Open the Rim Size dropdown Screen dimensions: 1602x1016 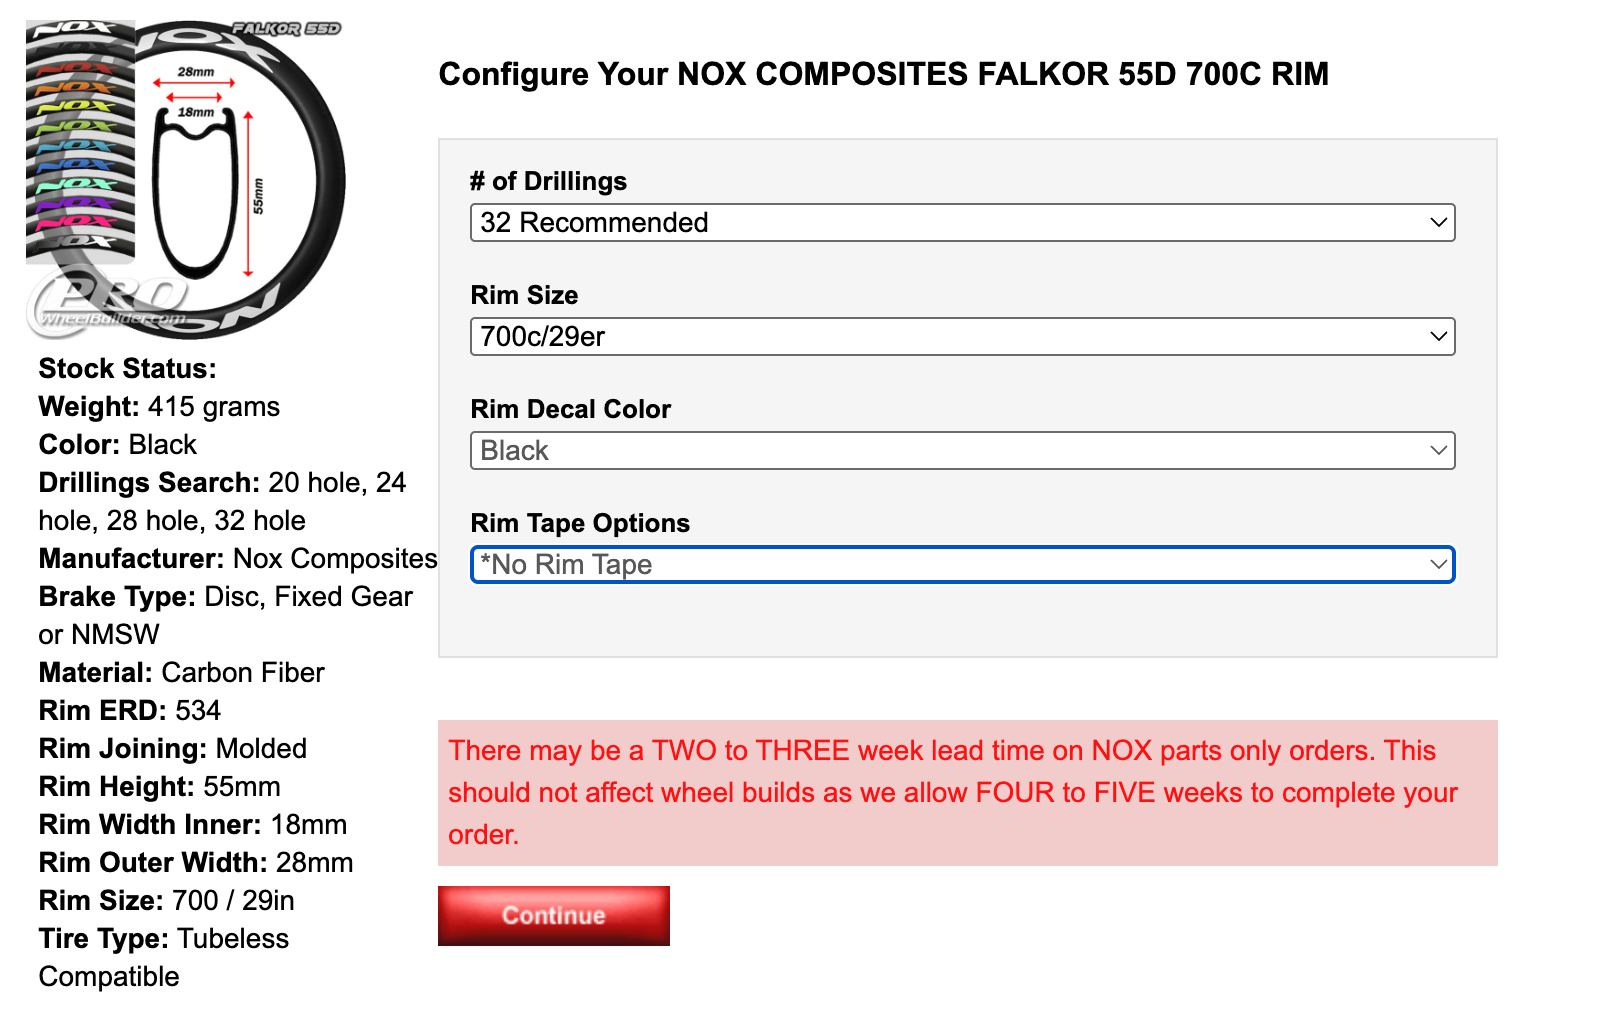962,336
